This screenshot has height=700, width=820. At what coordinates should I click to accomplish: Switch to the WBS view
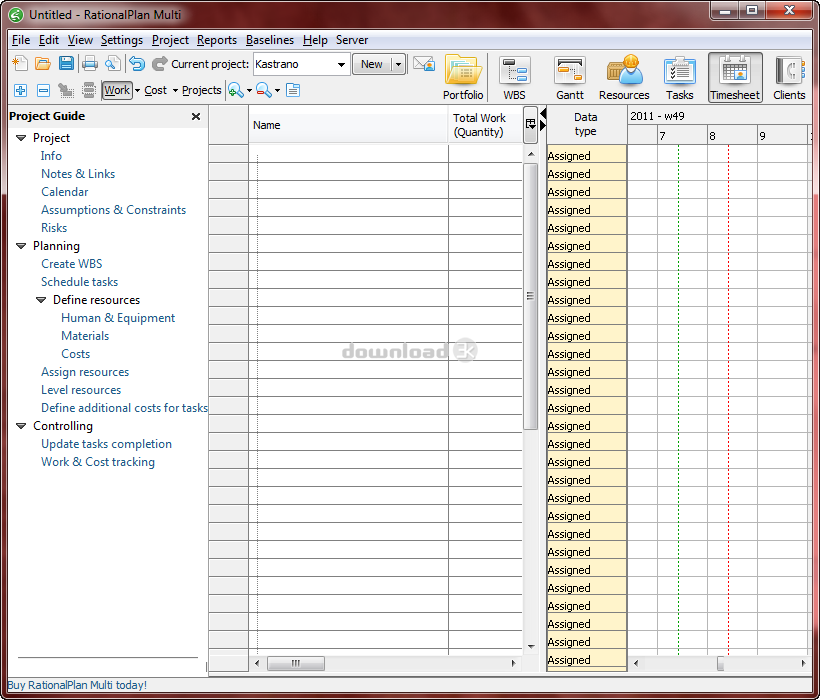[514, 78]
